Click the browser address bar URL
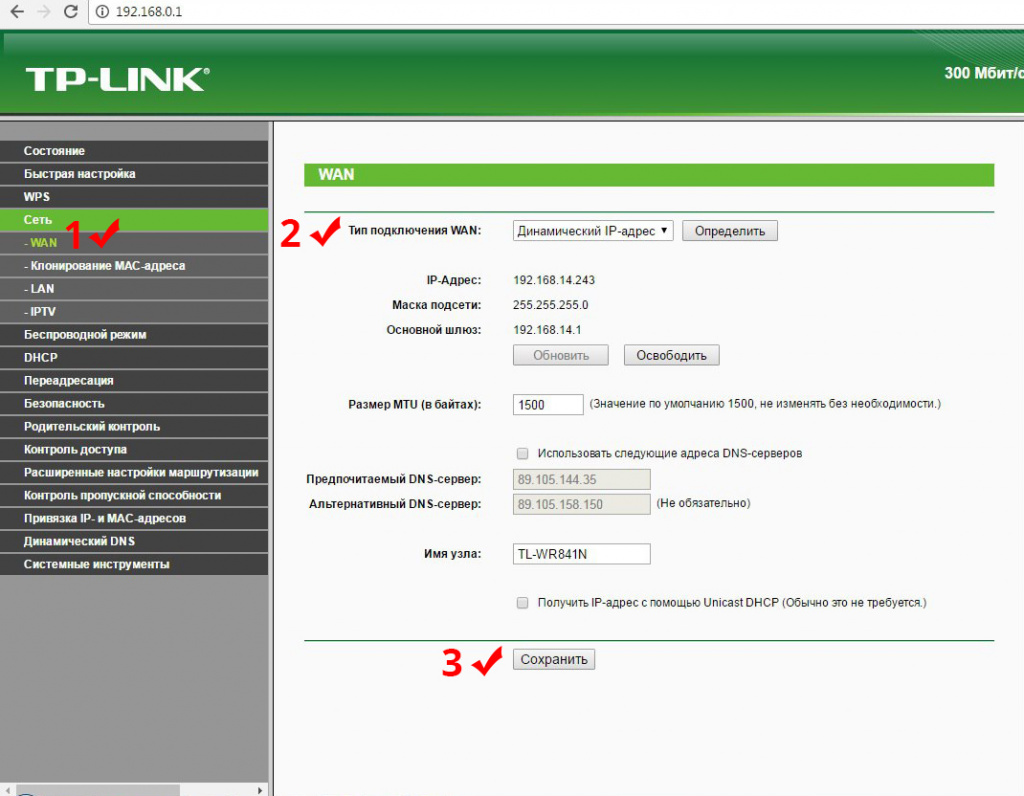Screen dimensions: 1024x796 tap(149, 12)
